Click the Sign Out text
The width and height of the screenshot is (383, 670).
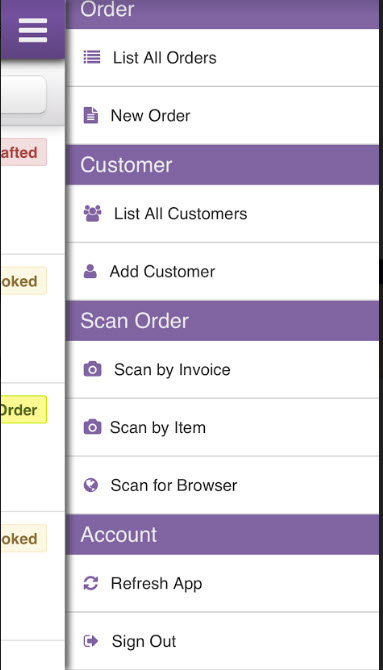[x=144, y=641]
